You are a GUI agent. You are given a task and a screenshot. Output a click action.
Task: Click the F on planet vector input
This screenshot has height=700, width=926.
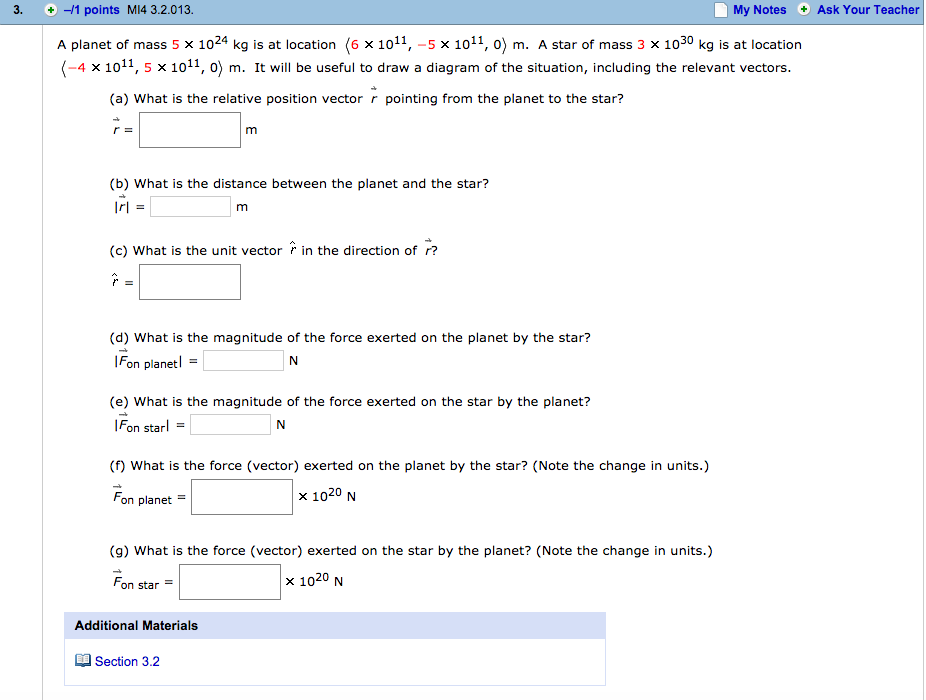click(242, 497)
